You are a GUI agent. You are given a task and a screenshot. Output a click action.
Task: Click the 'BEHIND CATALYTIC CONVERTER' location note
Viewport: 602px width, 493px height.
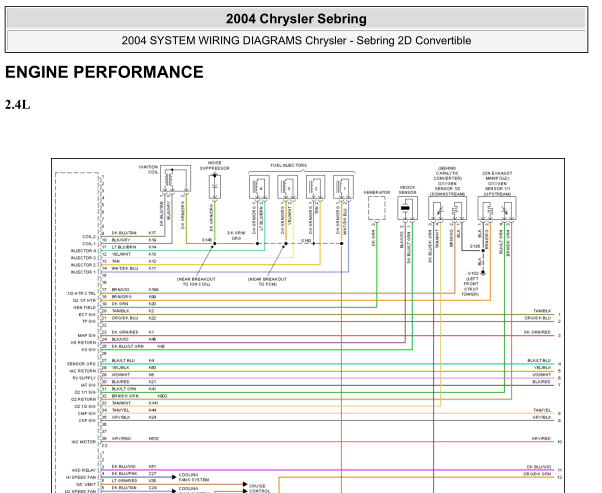448,173
